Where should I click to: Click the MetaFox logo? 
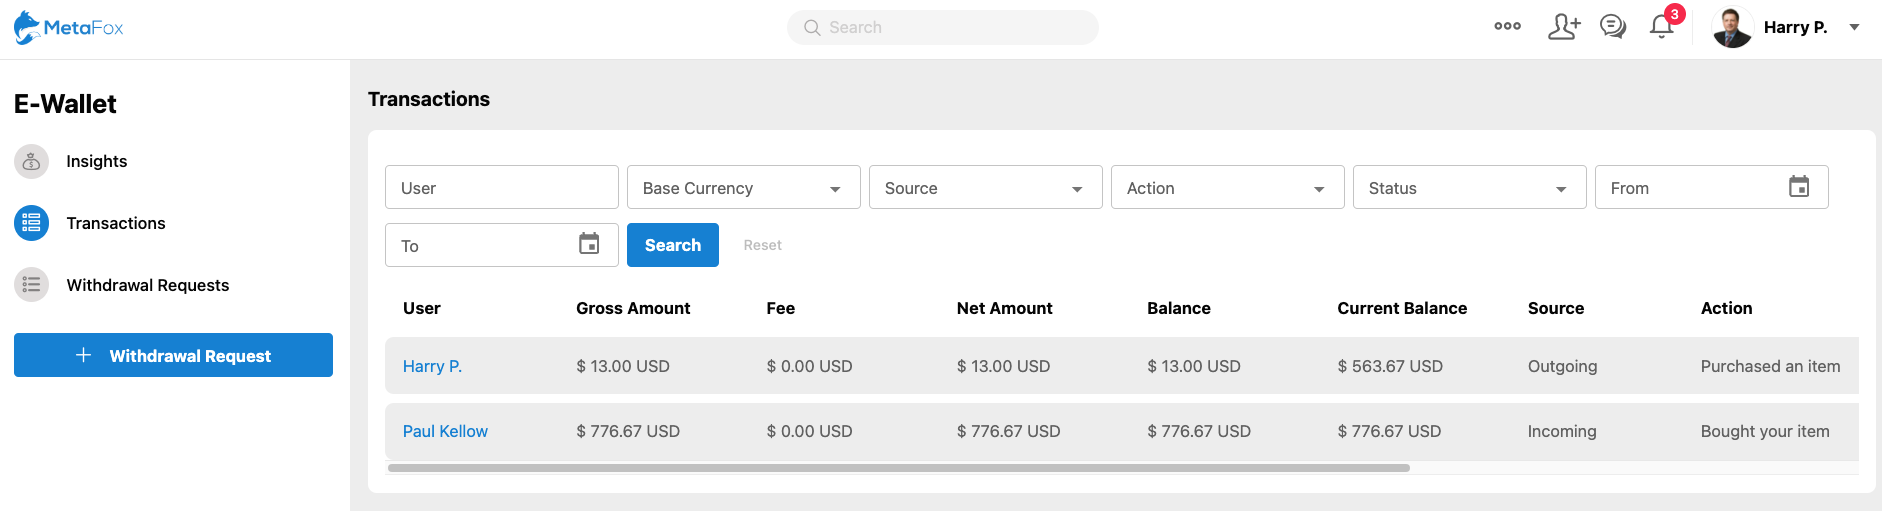68,27
